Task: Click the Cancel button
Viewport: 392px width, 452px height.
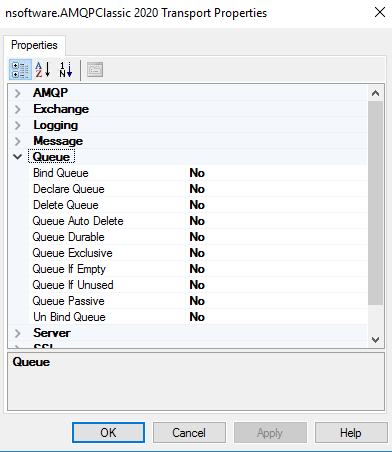Action: (x=189, y=433)
